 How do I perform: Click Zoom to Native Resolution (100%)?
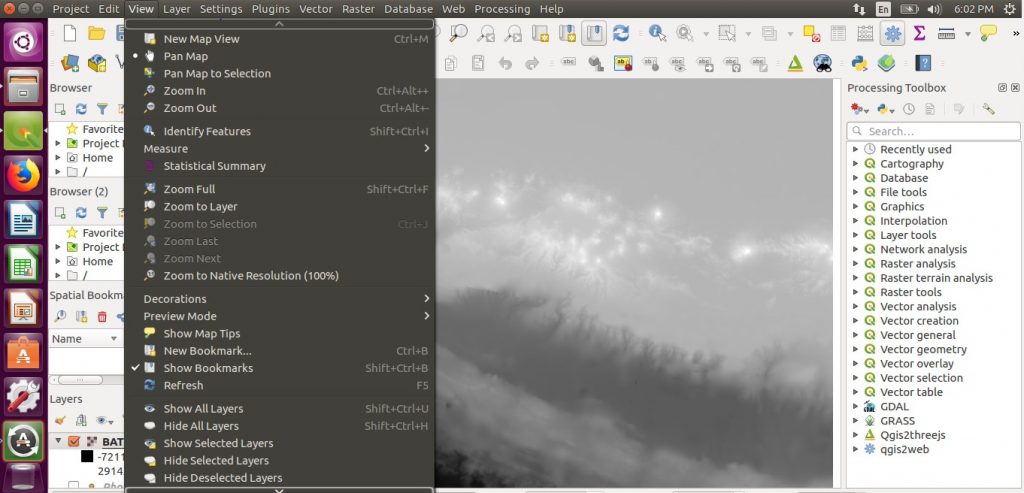(280, 276)
